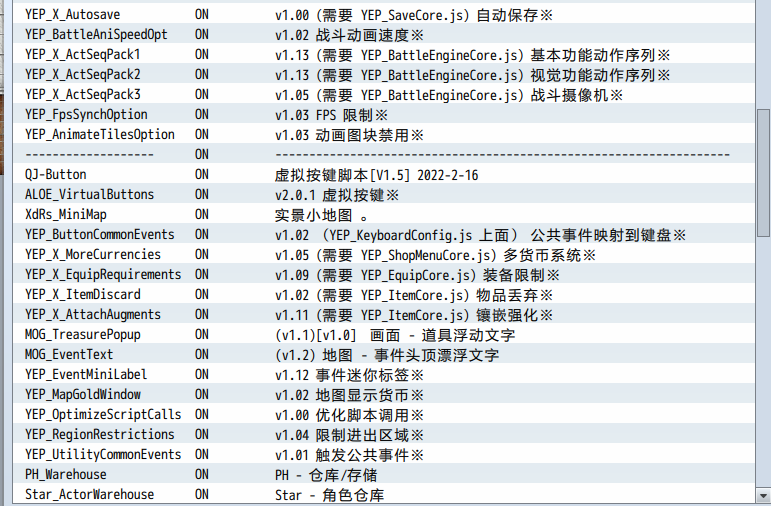Select the XdRs_MiniMap plugin row

point(385,215)
